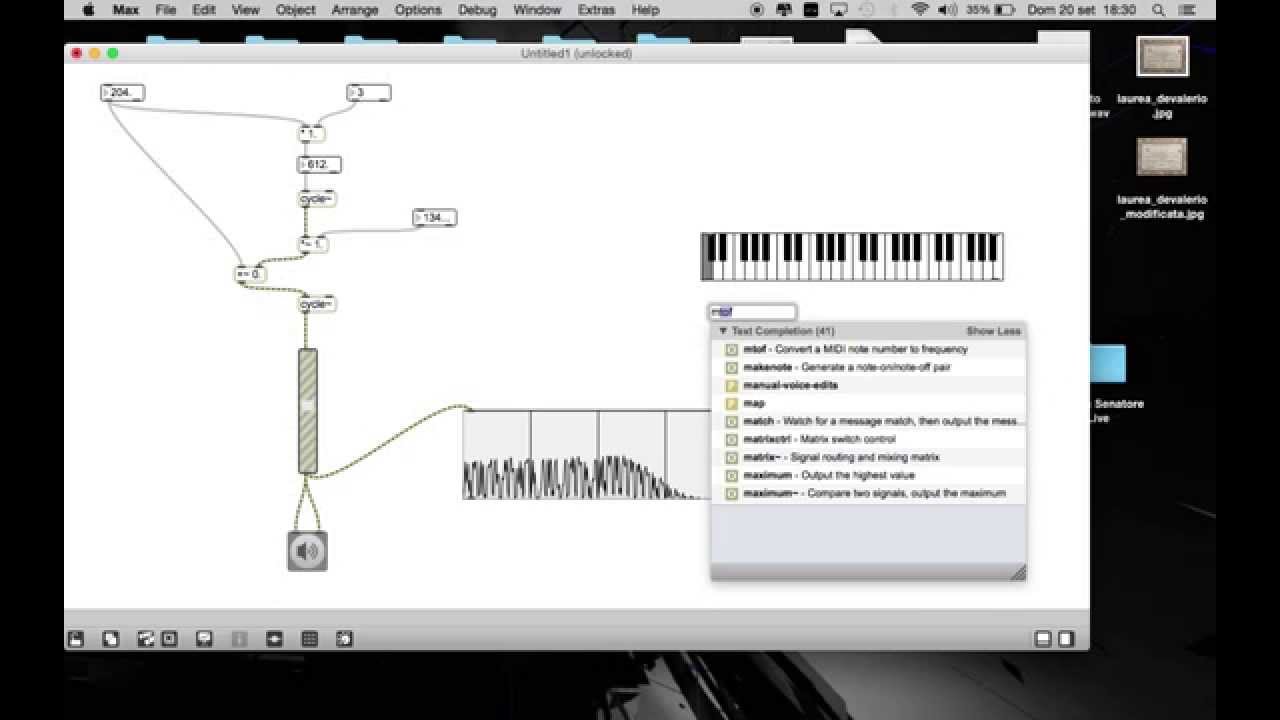Open the Arrange menu
This screenshot has height=720, width=1280.
[x=355, y=10]
